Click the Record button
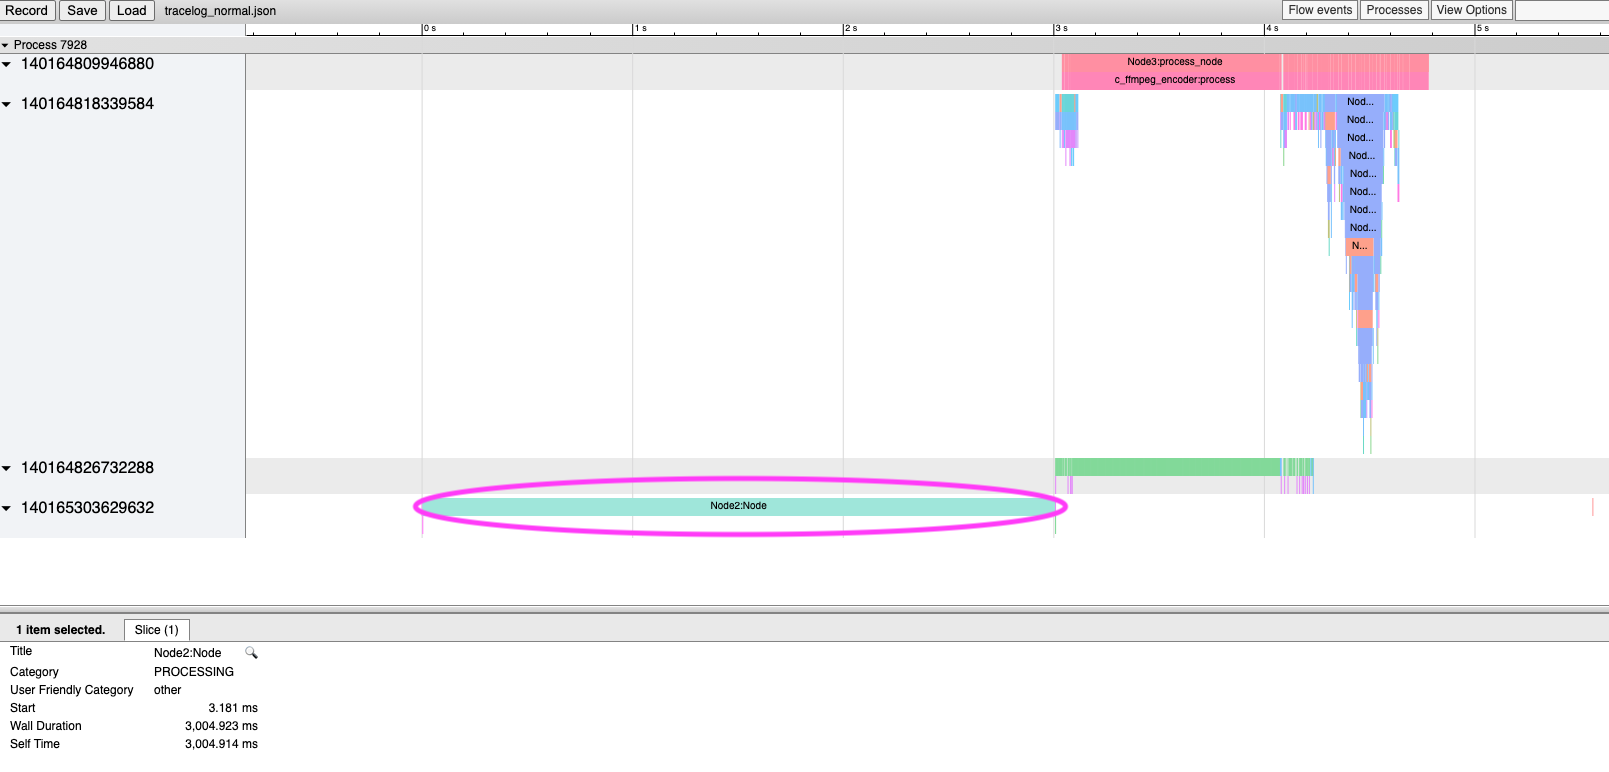The image size is (1609, 772). [27, 10]
